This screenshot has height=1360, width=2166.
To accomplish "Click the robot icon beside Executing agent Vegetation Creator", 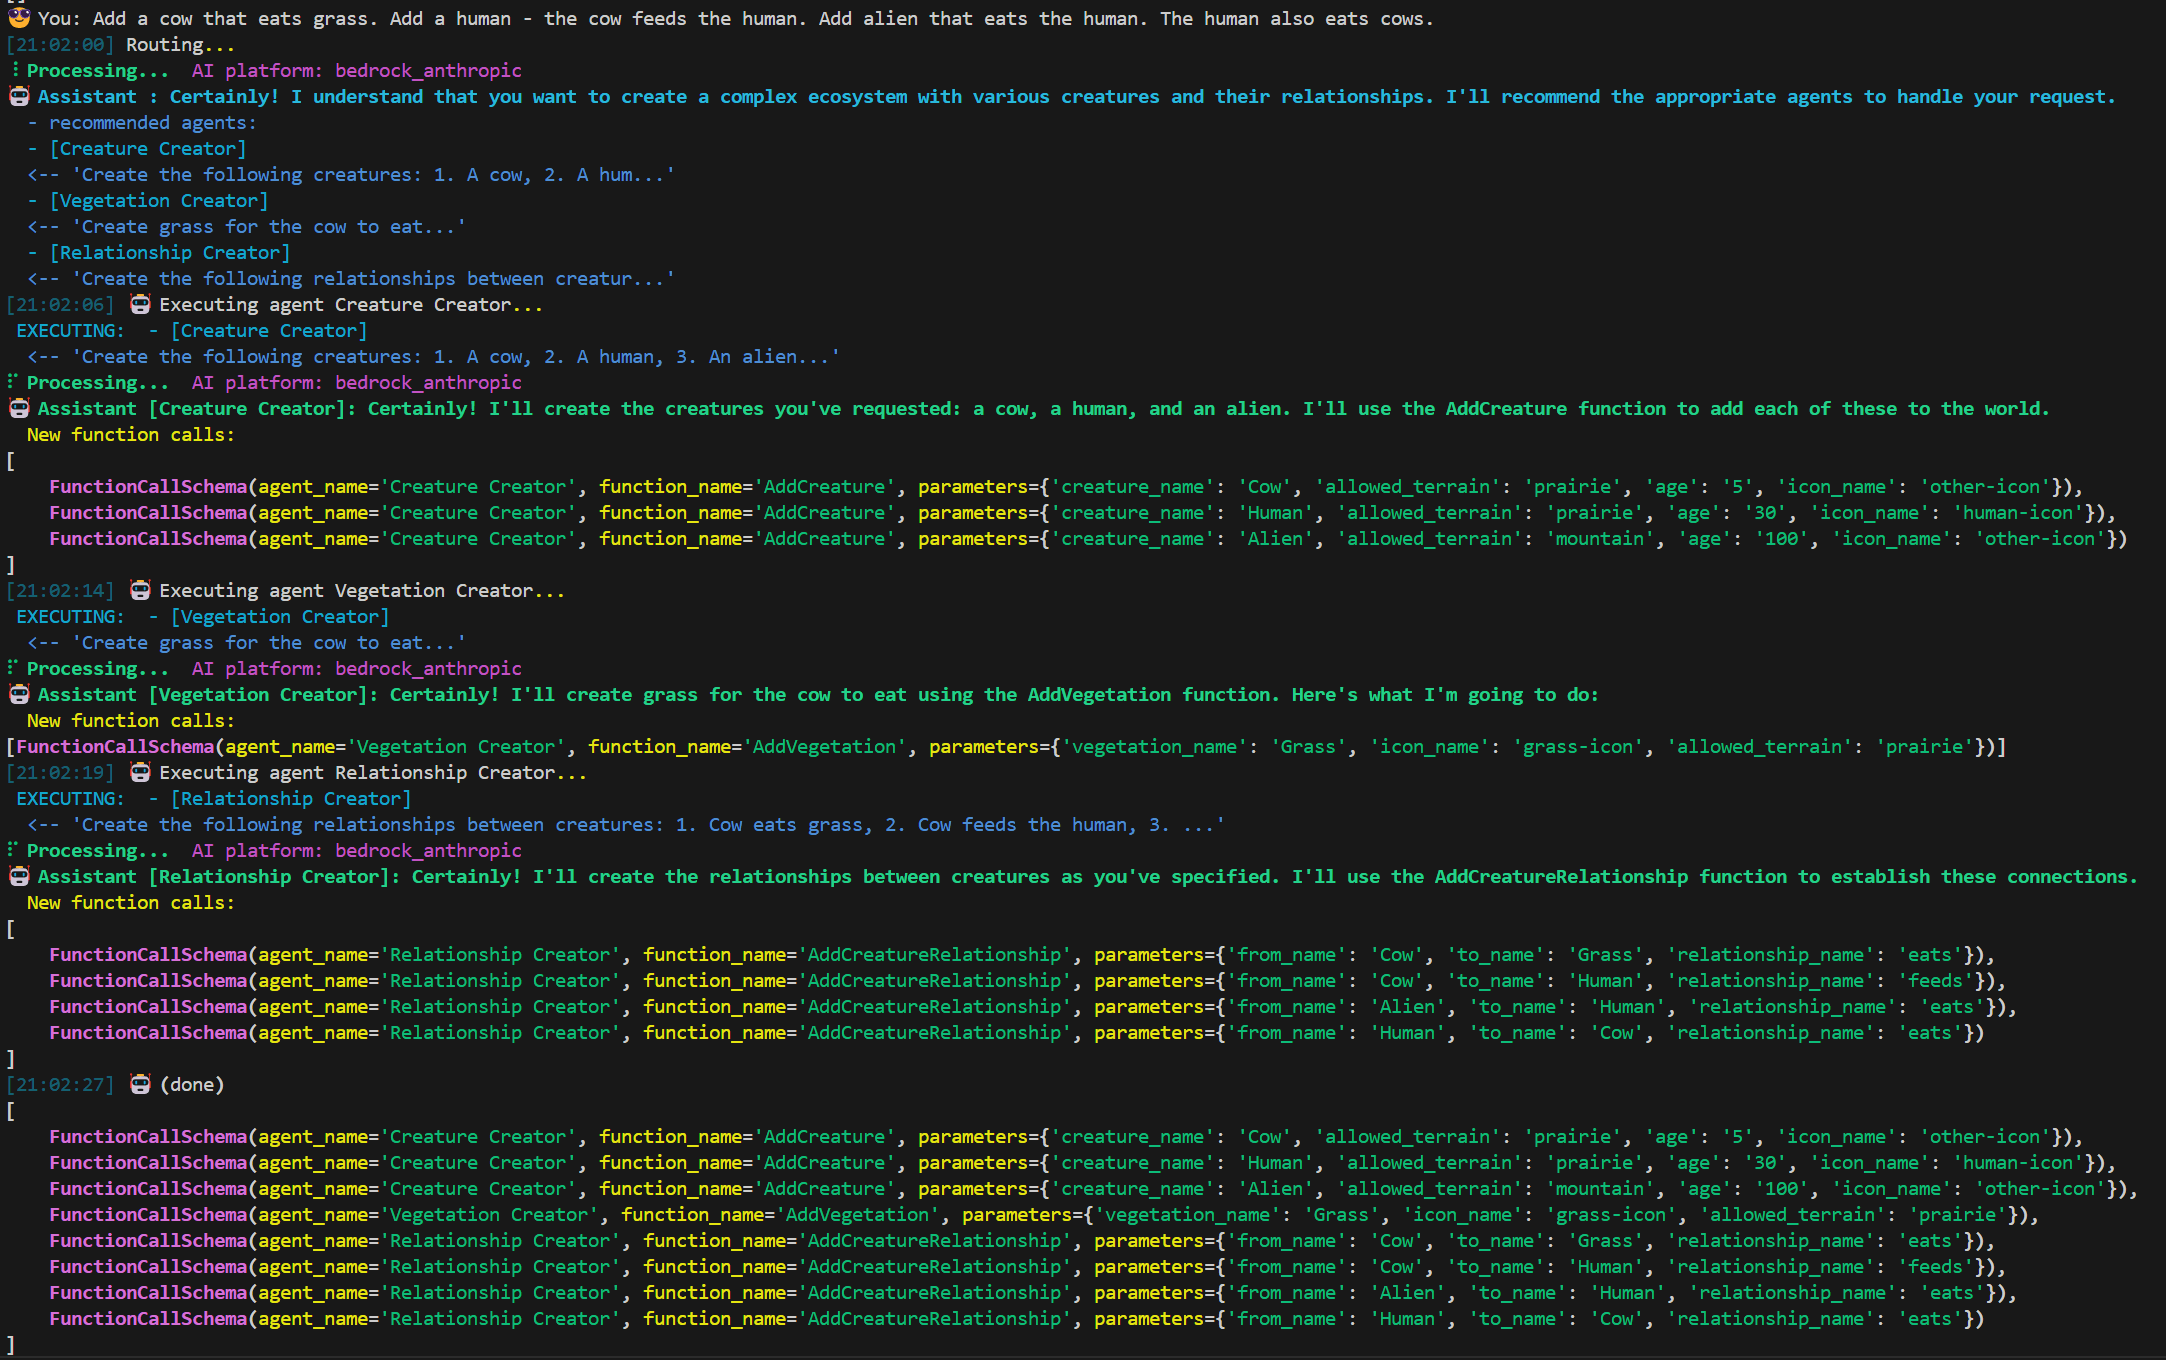I will coord(140,590).
